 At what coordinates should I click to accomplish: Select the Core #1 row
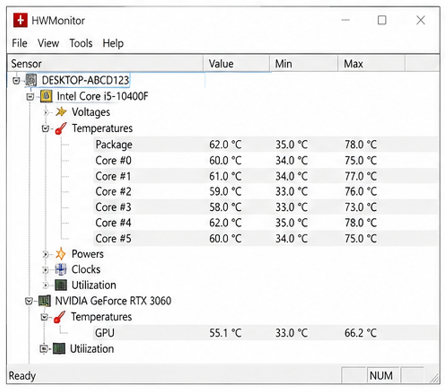[x=266, y=176]
